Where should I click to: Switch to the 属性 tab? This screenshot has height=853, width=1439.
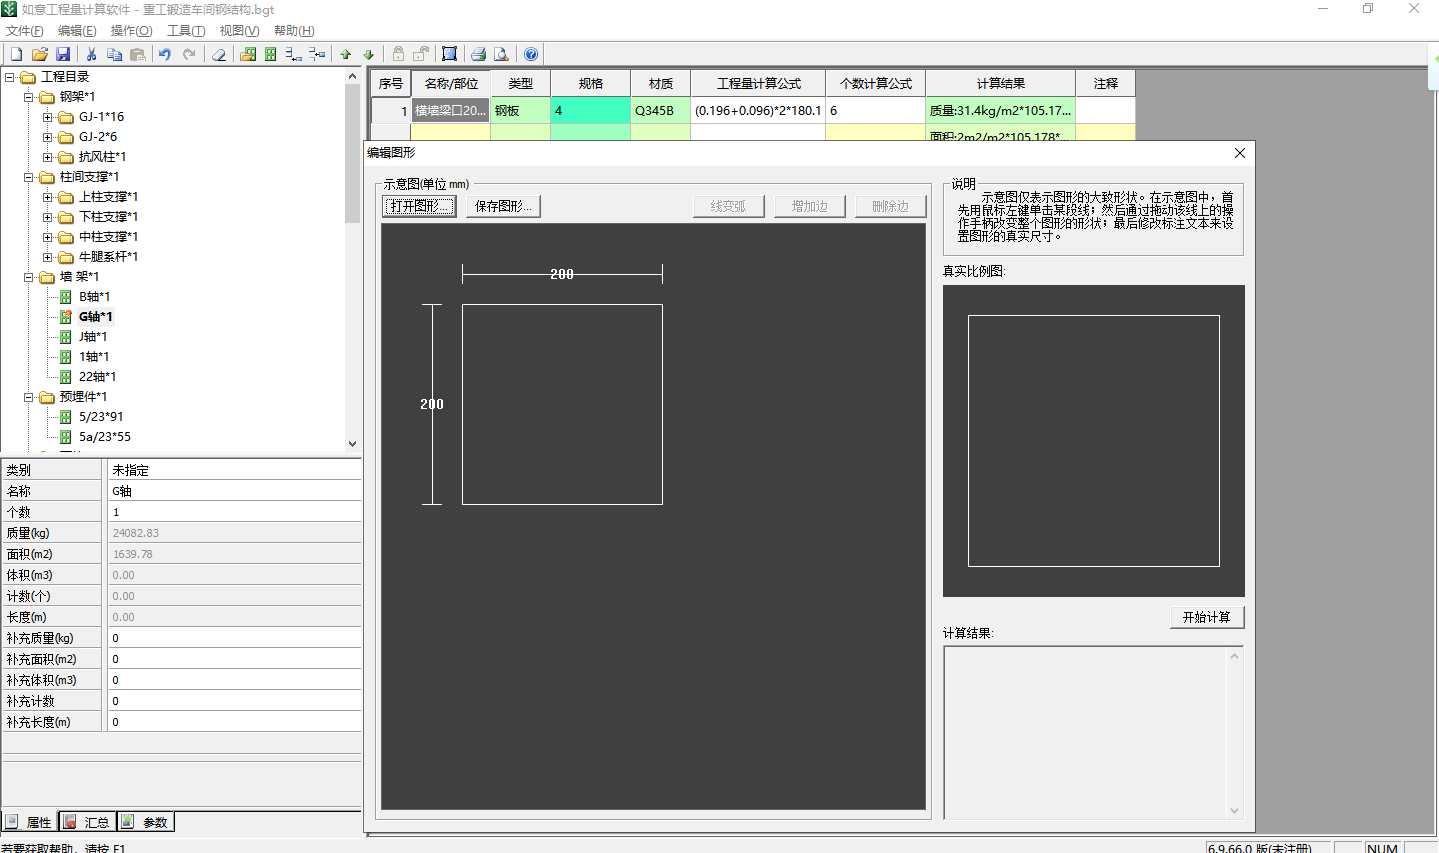(29, 822)
